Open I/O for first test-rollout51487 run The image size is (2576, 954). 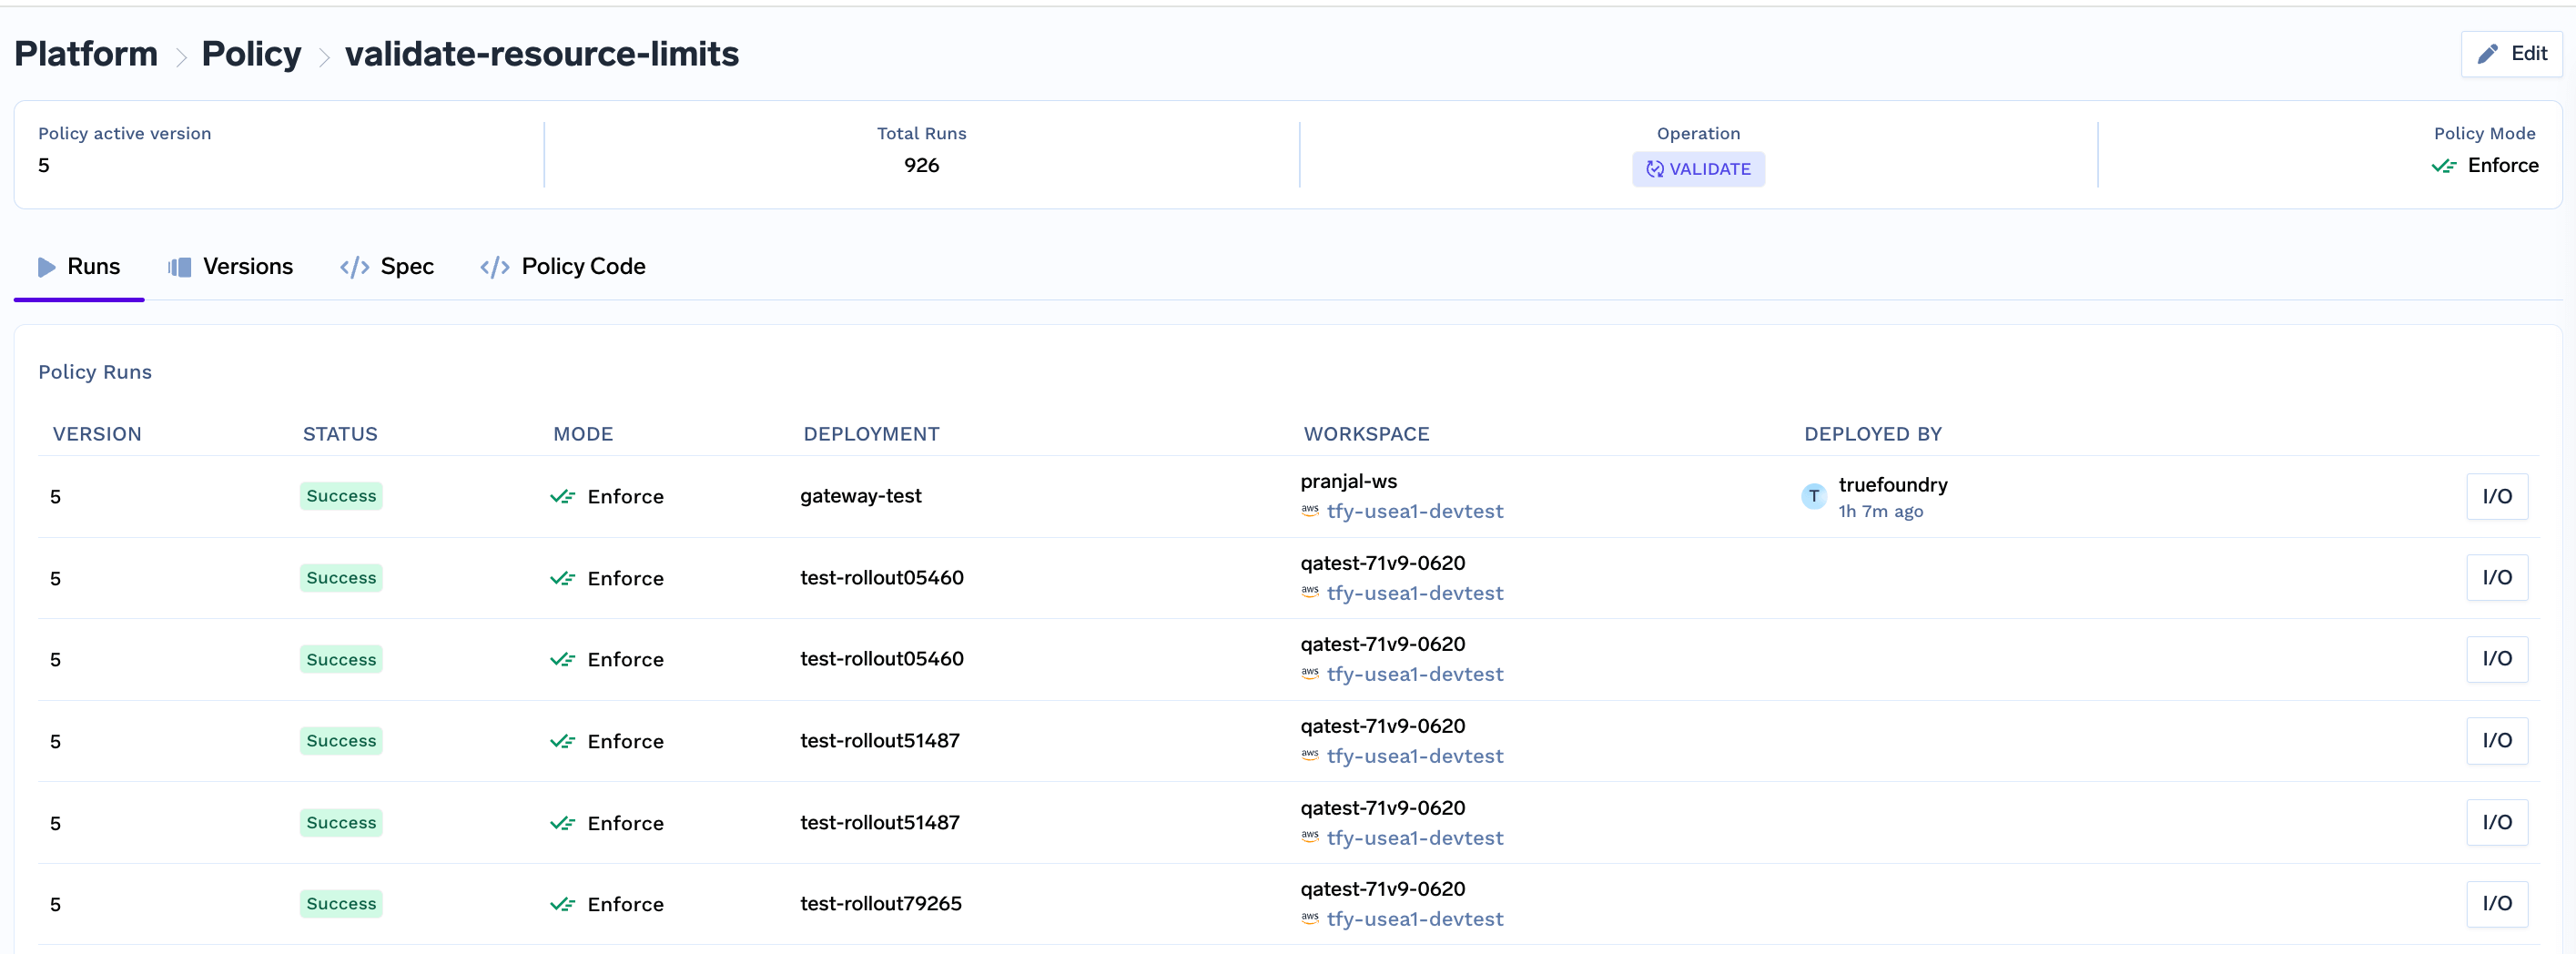click(x=2497, y=741)
